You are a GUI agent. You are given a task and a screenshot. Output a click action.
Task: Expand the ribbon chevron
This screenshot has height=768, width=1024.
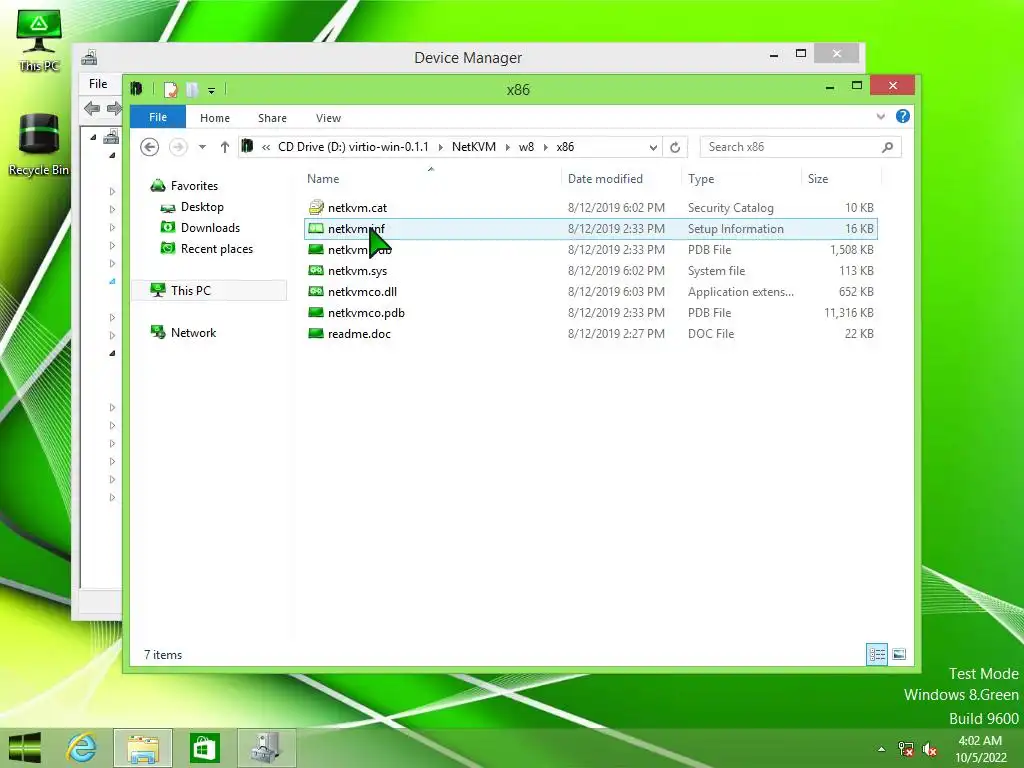[x=880, y=117]
